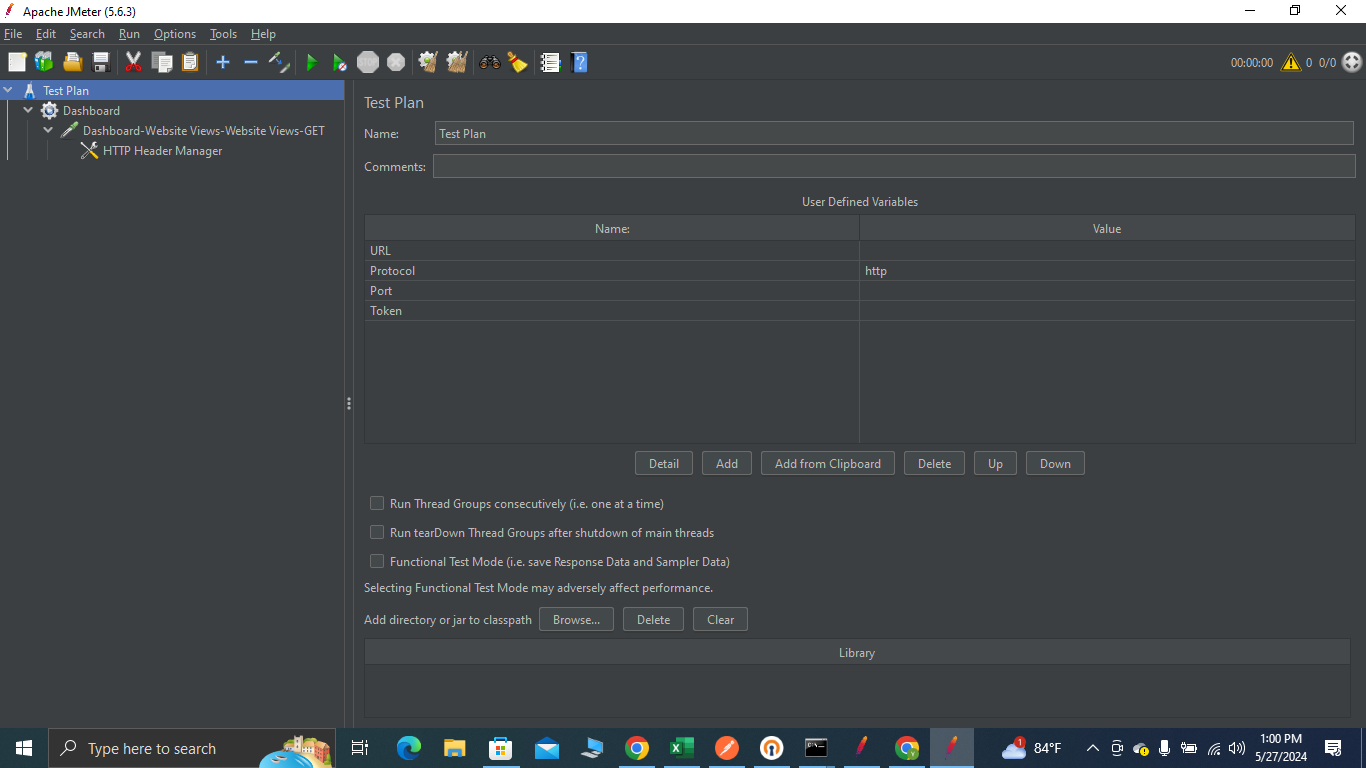Open Microsoft Edge from the taskbar
The image size is (1366, 768).
coord(408,748)
